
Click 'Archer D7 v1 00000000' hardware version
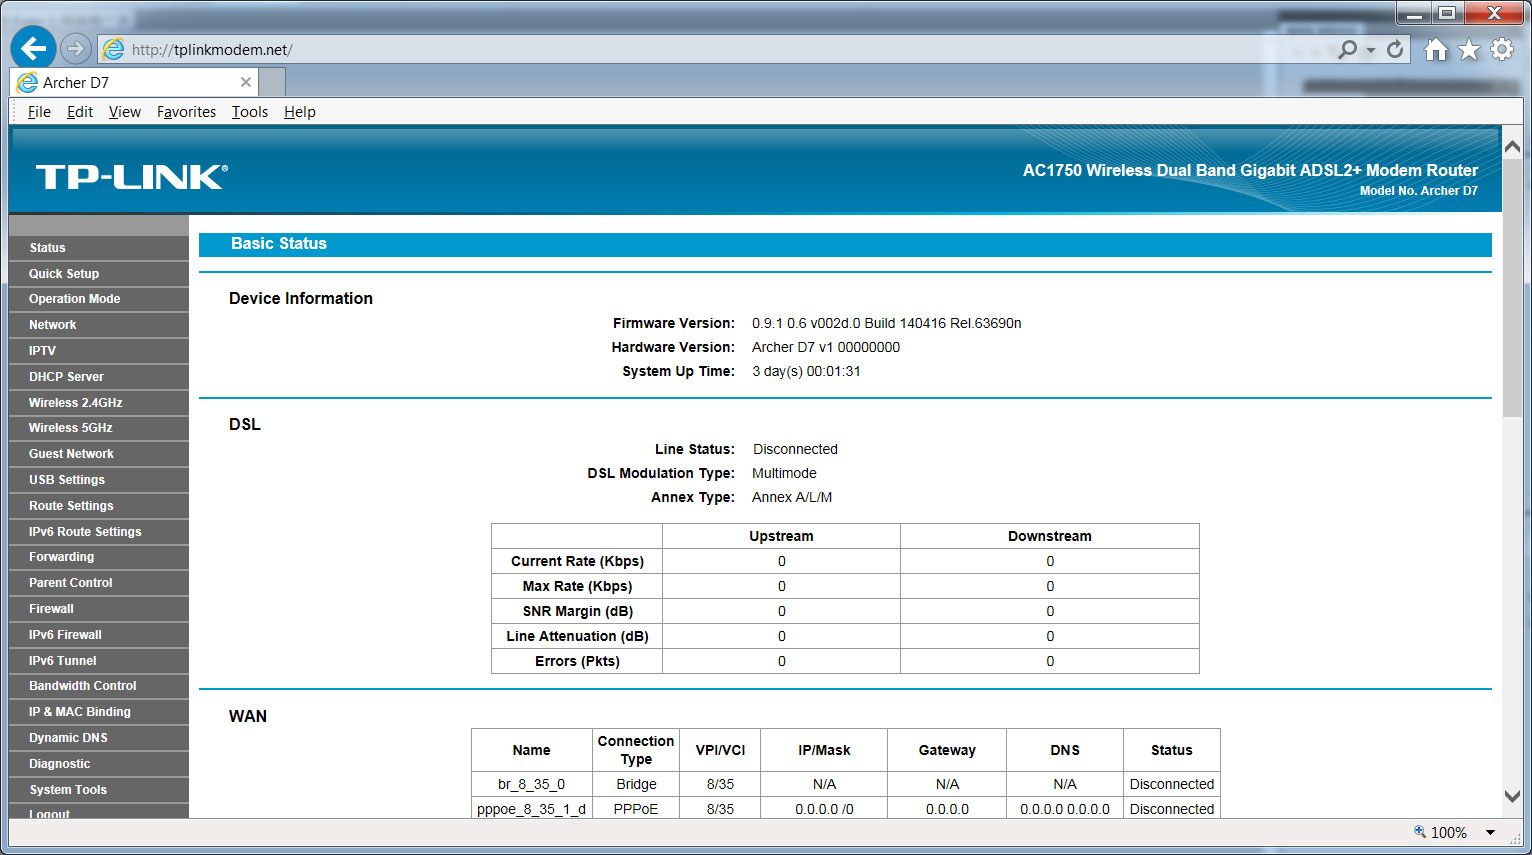[x=826, y=347]
